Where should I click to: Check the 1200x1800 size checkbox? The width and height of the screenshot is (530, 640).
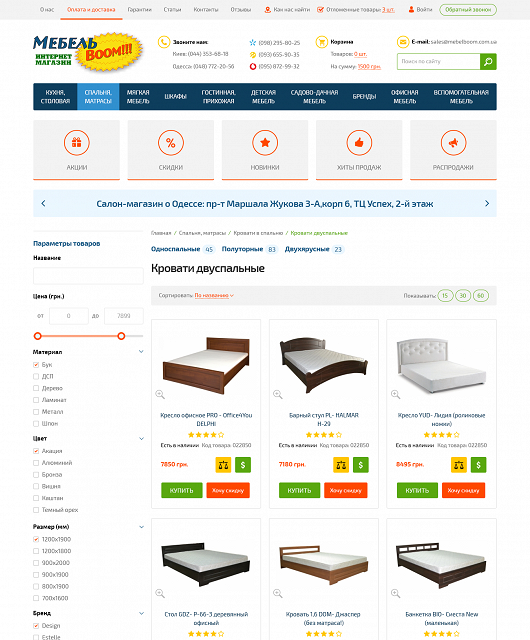[x=36, y=551]
